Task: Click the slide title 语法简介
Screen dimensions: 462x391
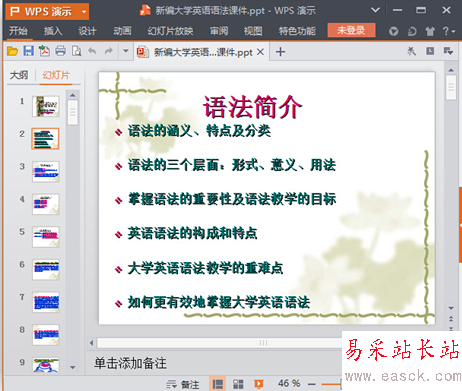Action: pos(253,107)
